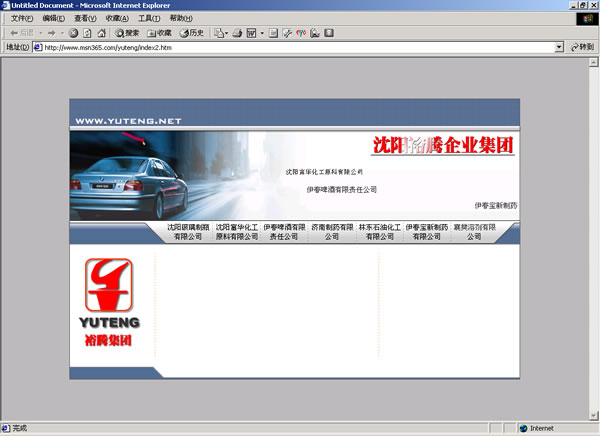Open the Favorites (收藏) toolbar button
This screenshot has height=436, width=600.
pyautogui.click(x=160, y=33)
